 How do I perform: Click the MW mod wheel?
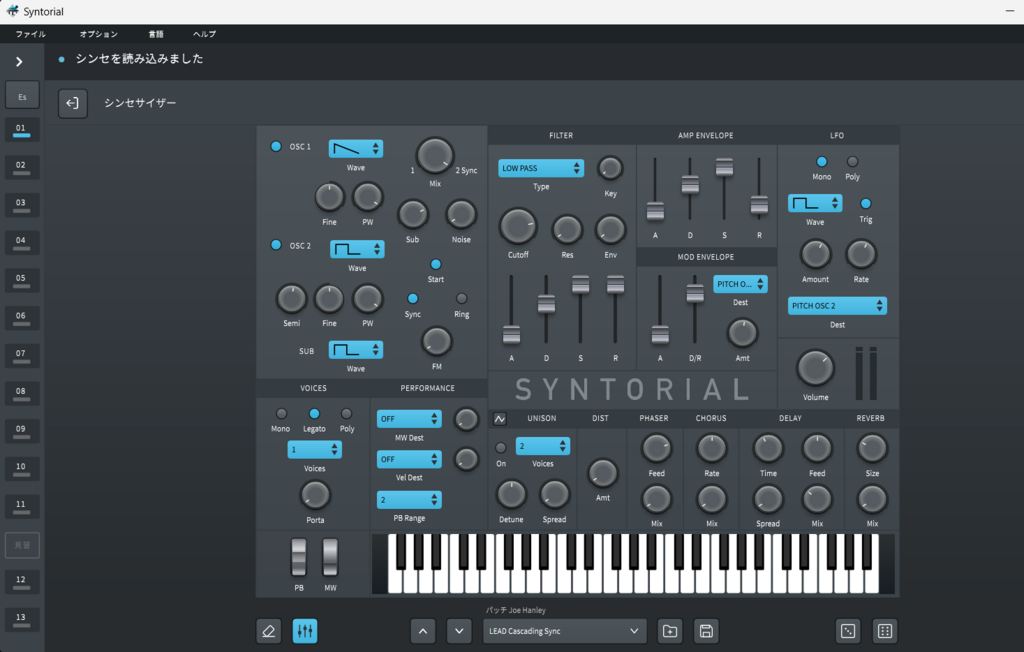330,557
